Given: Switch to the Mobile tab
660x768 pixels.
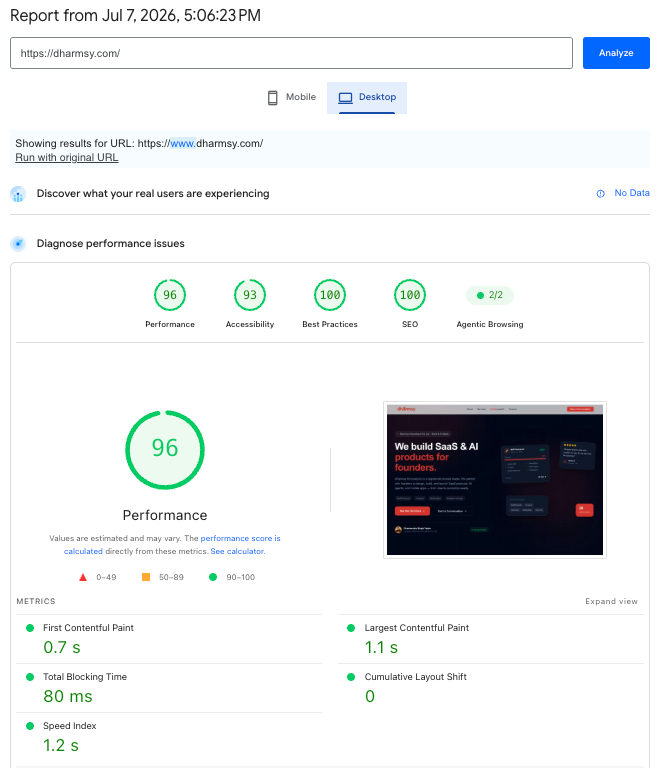Looking at the screenshot, I should tap(291, 97).
